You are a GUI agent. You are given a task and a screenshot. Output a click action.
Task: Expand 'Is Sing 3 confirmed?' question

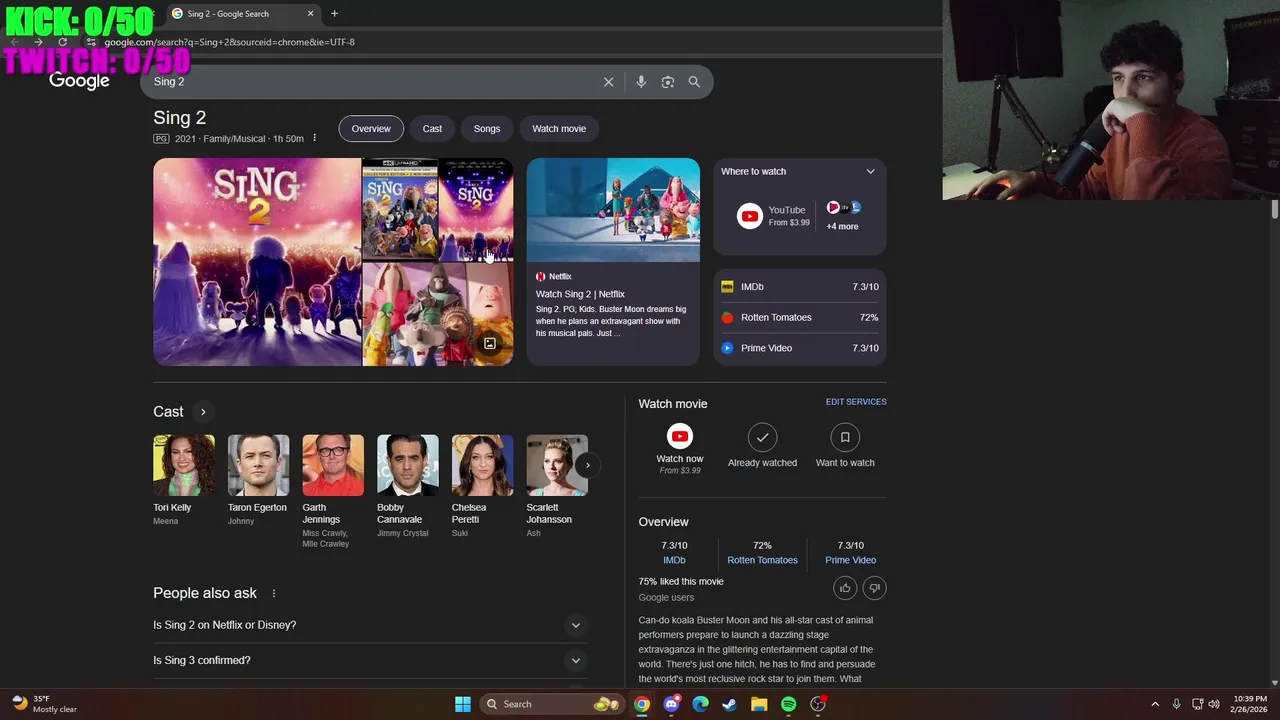(x=368, y=660)
